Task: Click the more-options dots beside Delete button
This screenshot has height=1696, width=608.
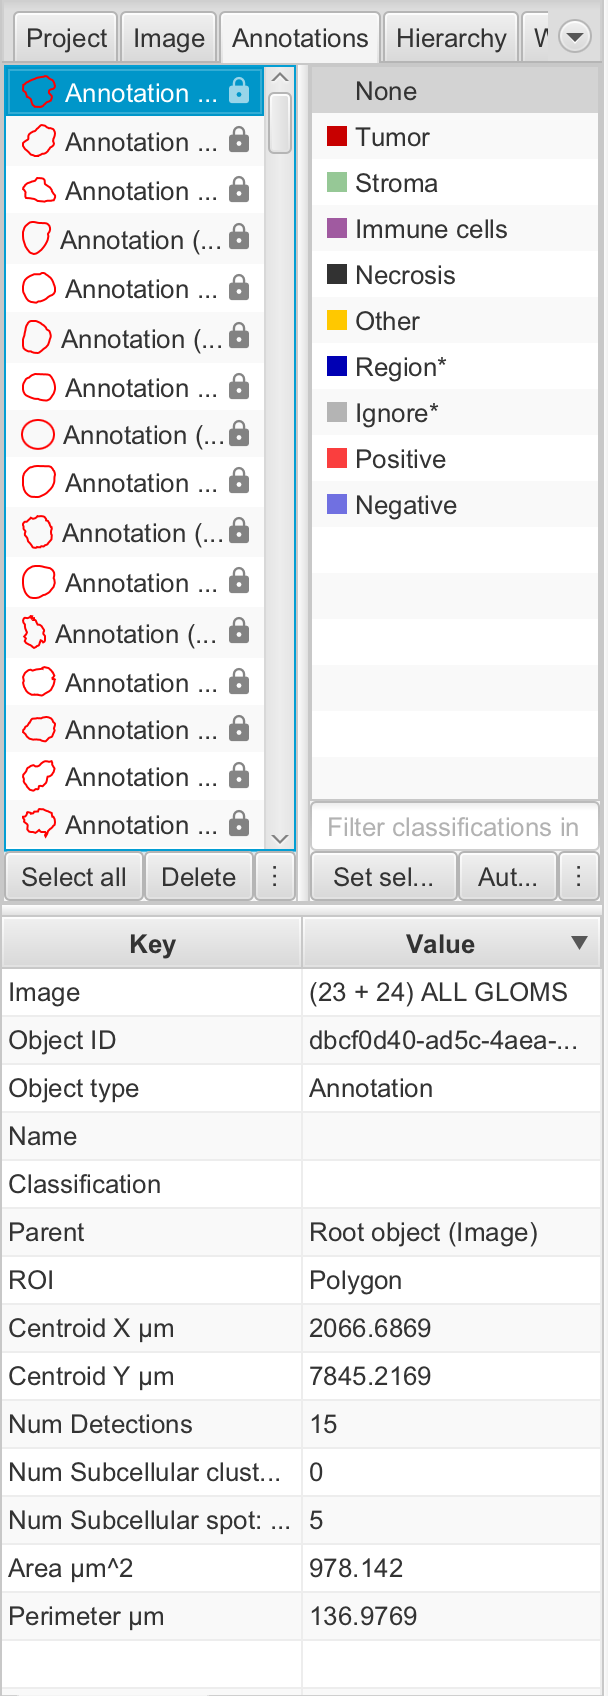Action: [275, 877]
